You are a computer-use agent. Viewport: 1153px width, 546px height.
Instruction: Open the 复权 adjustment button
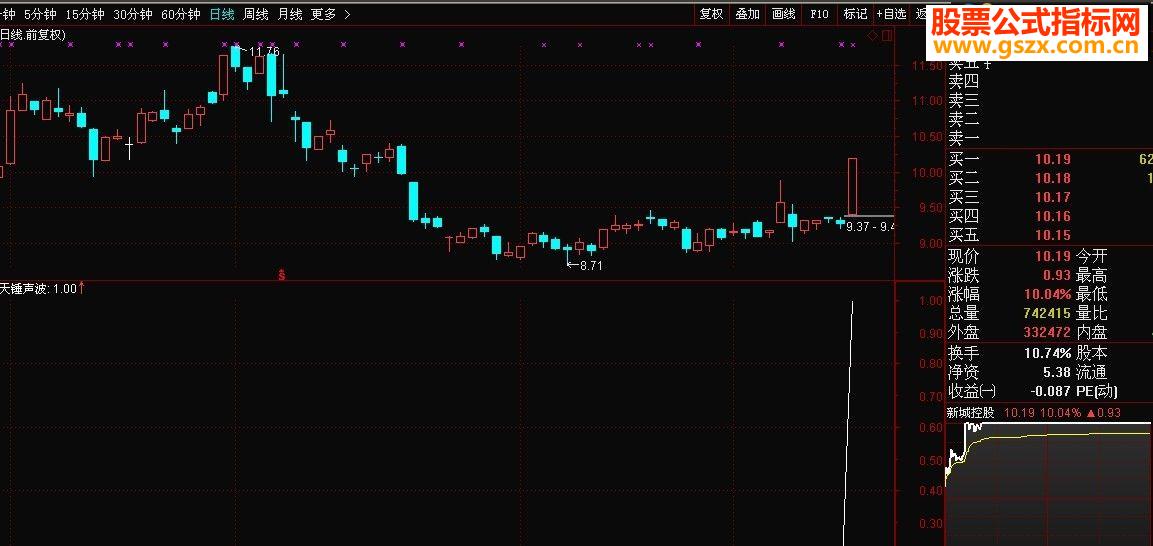711,13
